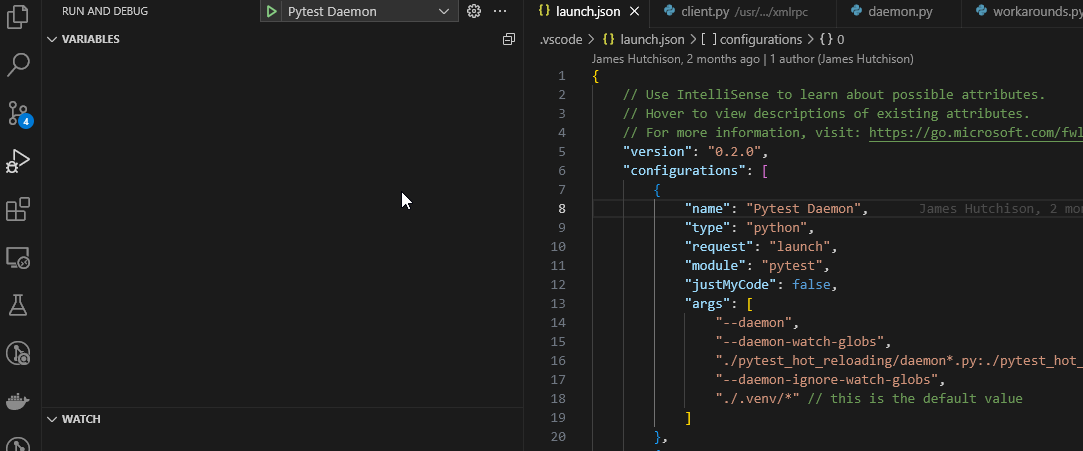Click the IntelliSense comment on line 2
The image size is (1083, 451).
pyautogui.click(x=834, y=95)
